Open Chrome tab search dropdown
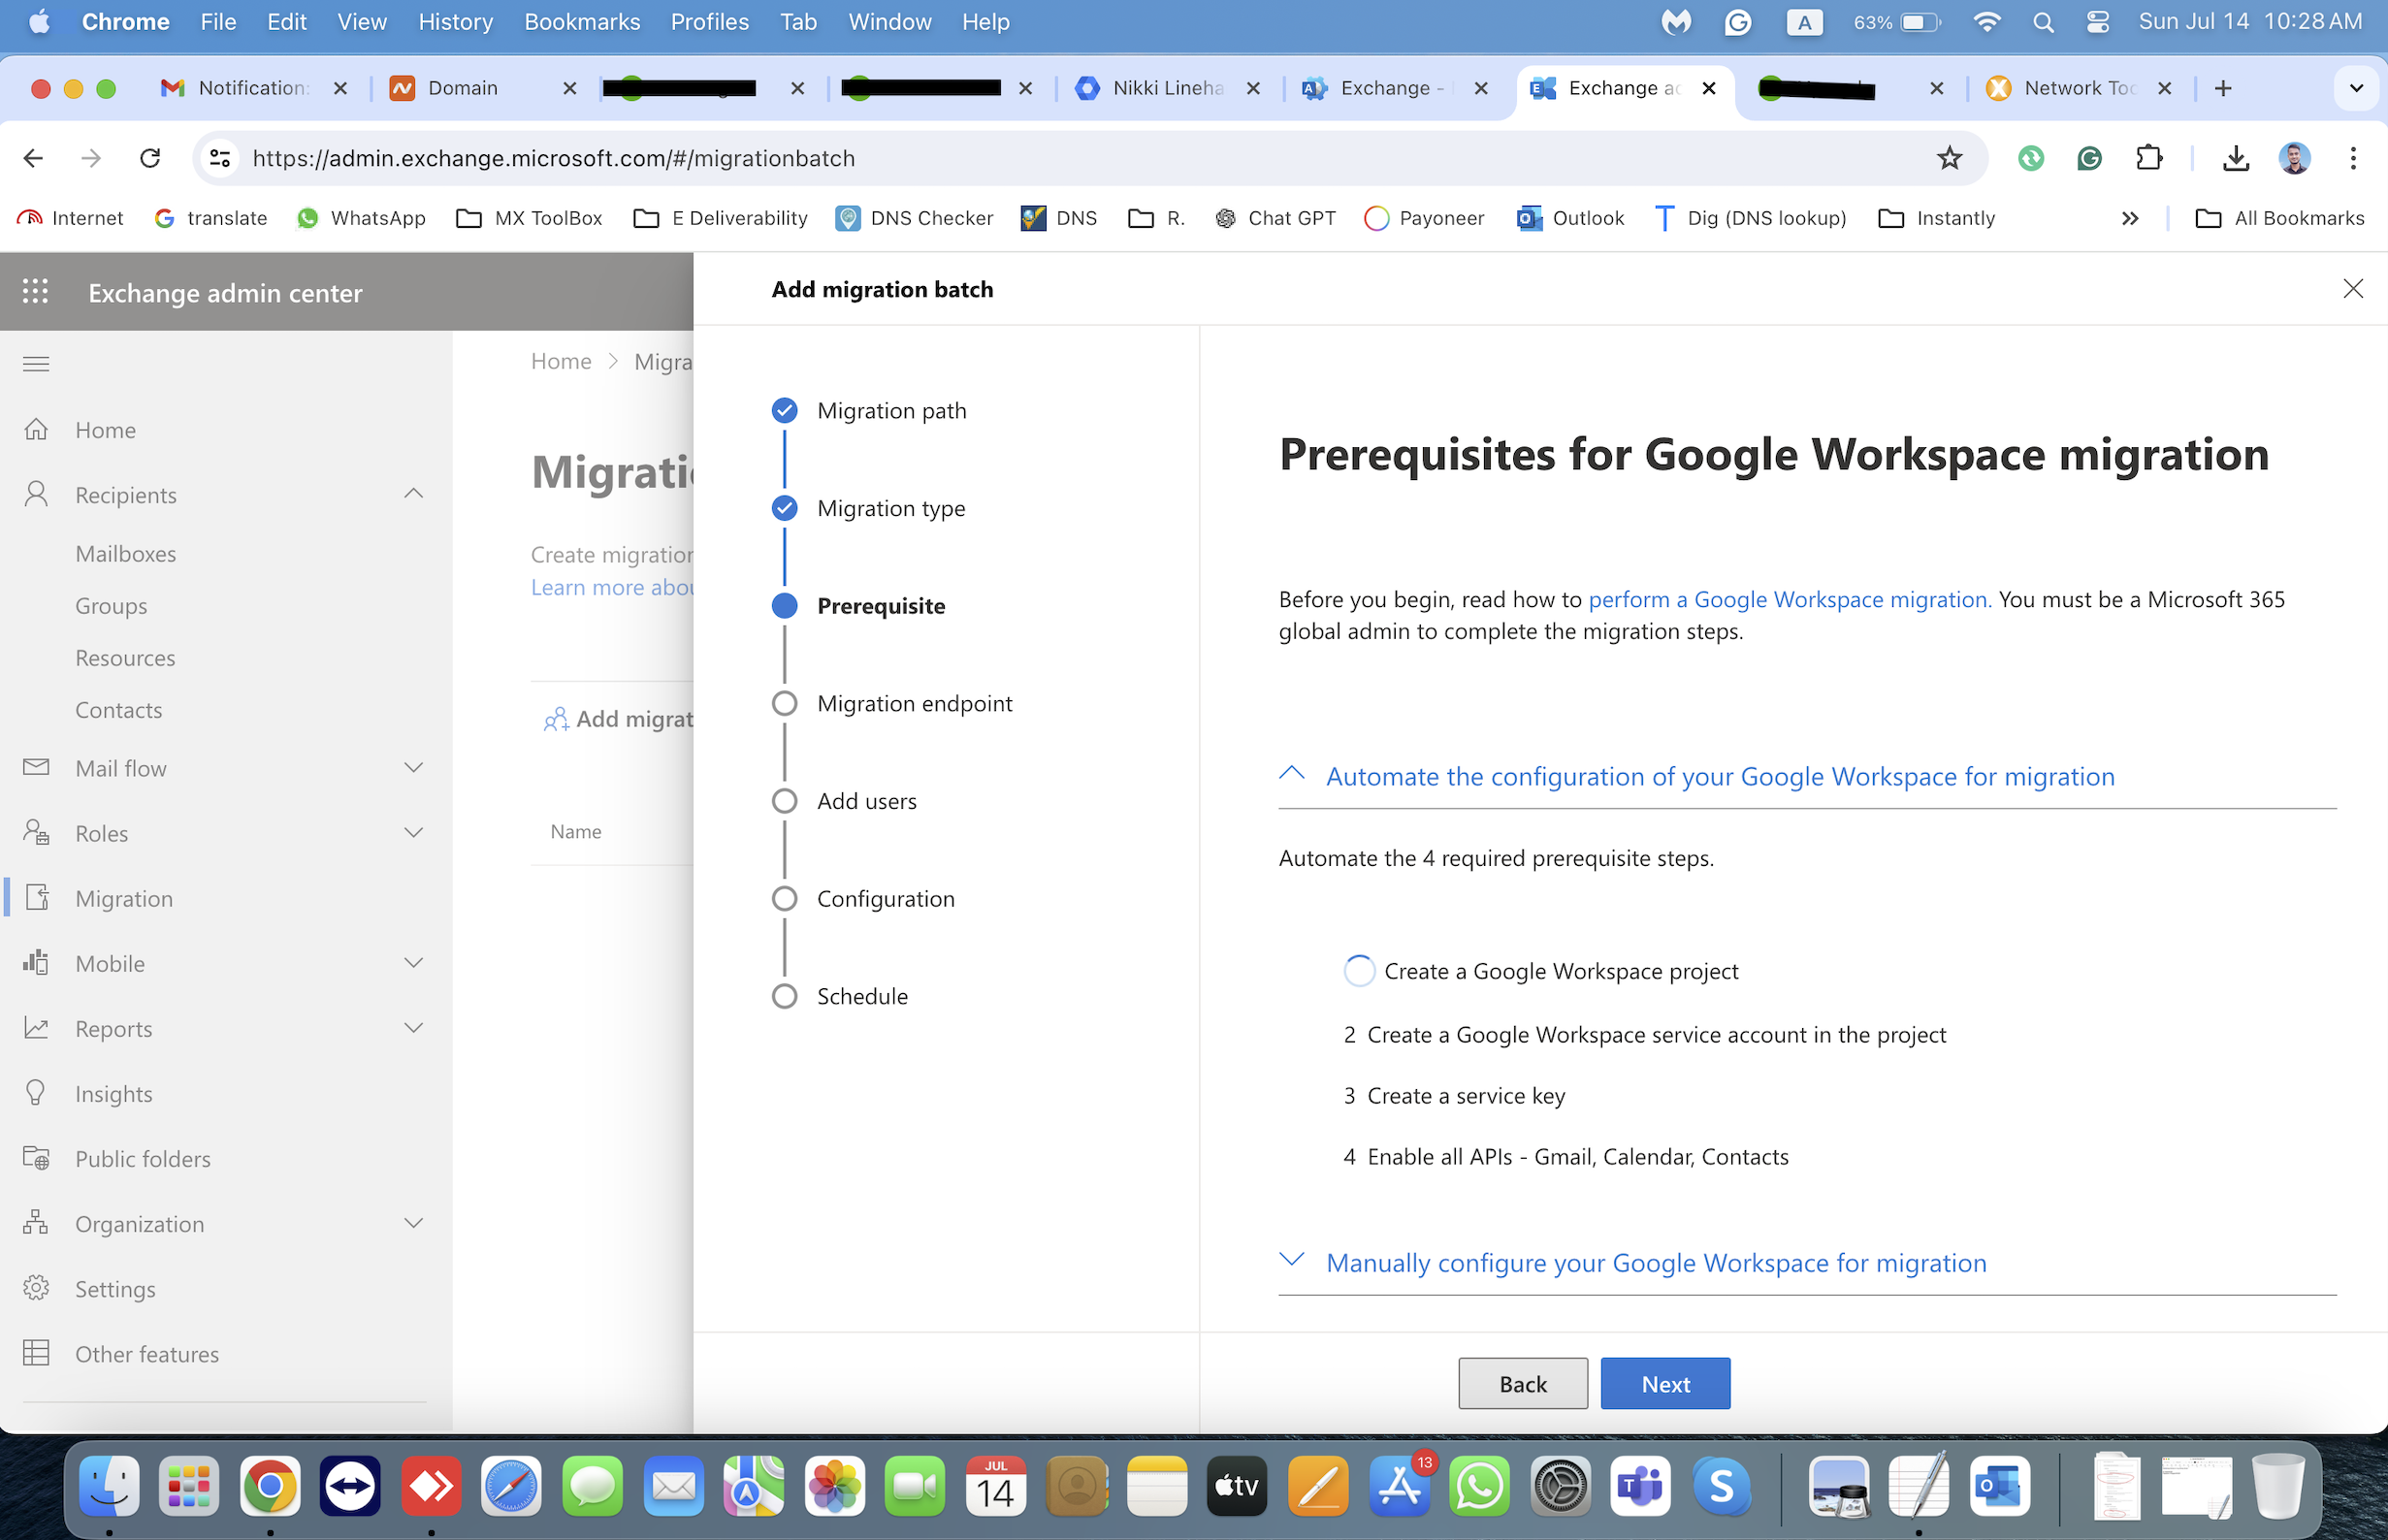 coord(2355,88)
